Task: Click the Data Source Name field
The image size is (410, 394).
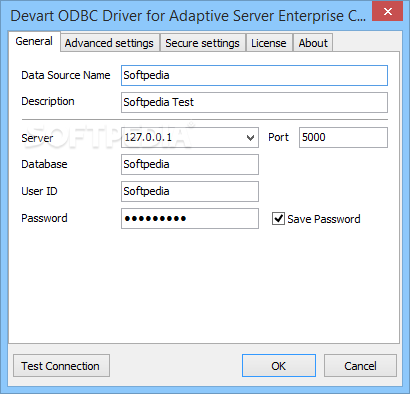Action: click(254, 75)
